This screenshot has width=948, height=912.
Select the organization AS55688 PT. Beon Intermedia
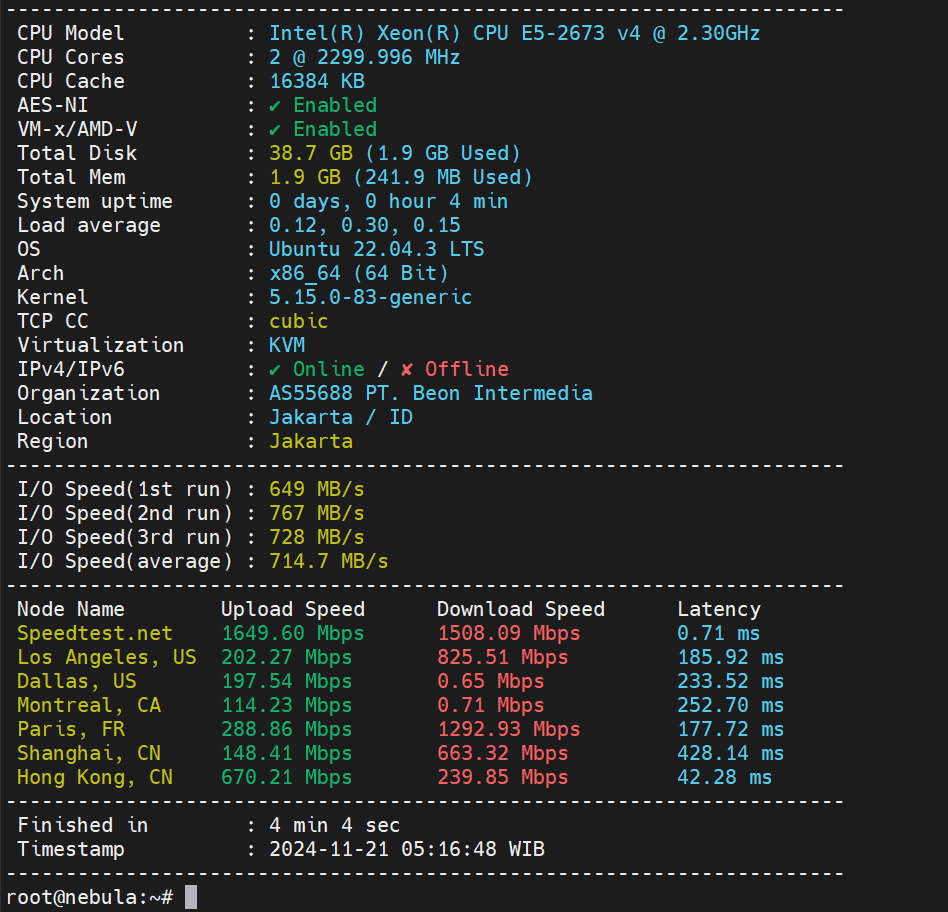[x=430, y=394]
